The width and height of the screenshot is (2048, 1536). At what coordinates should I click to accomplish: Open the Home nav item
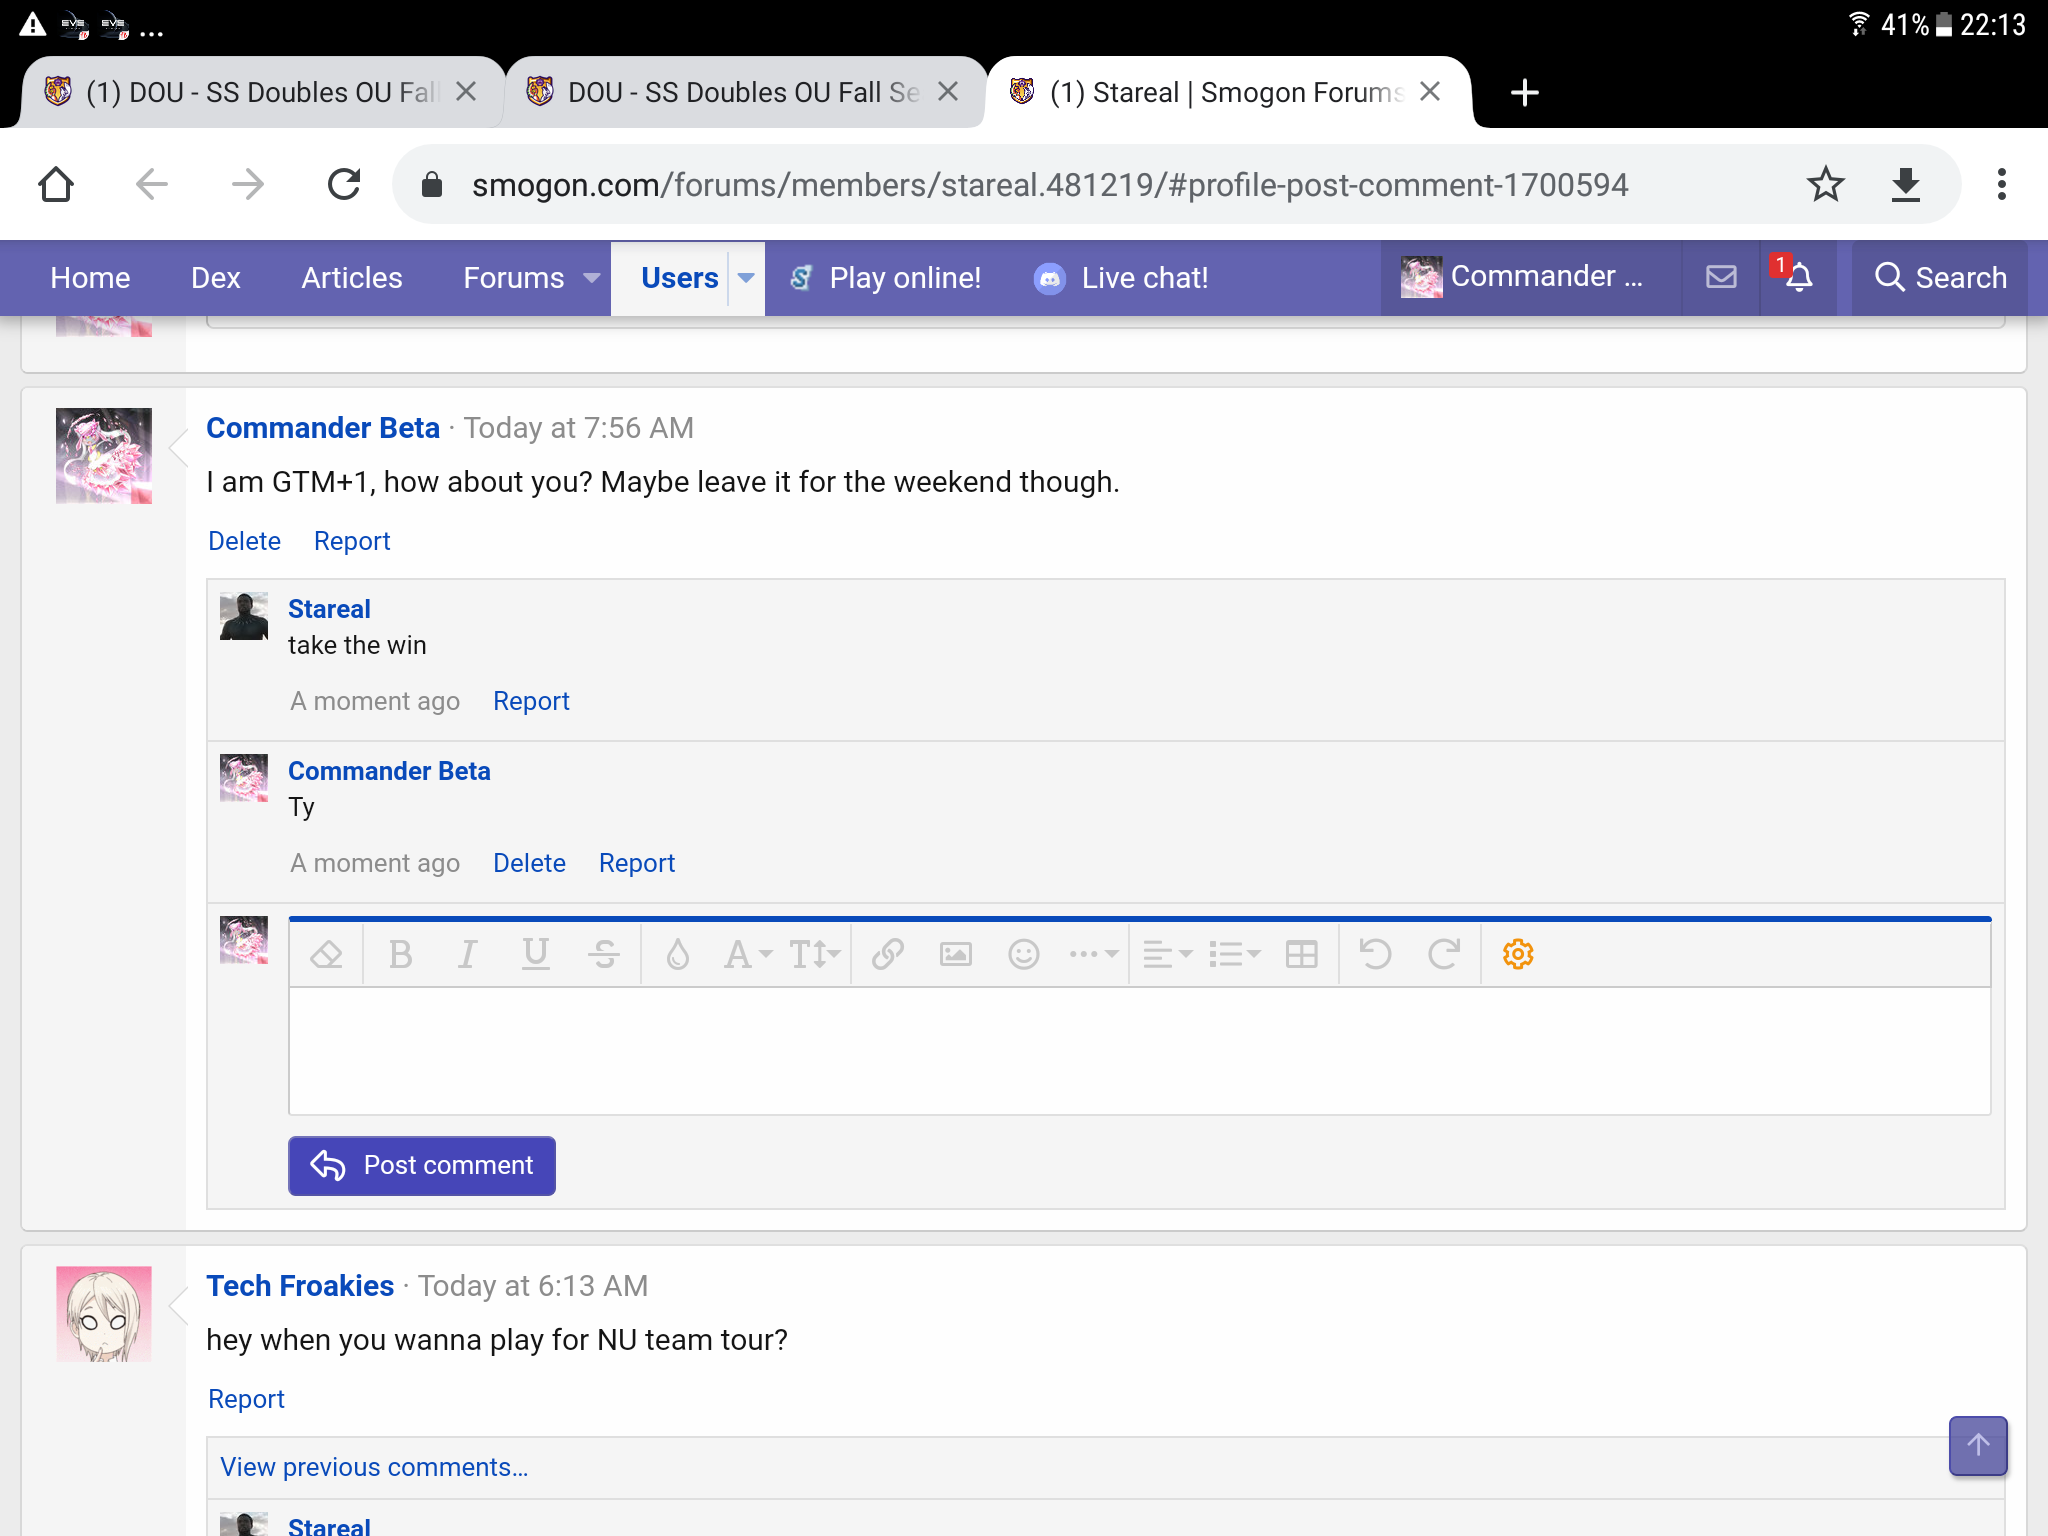tap(90, 278)
